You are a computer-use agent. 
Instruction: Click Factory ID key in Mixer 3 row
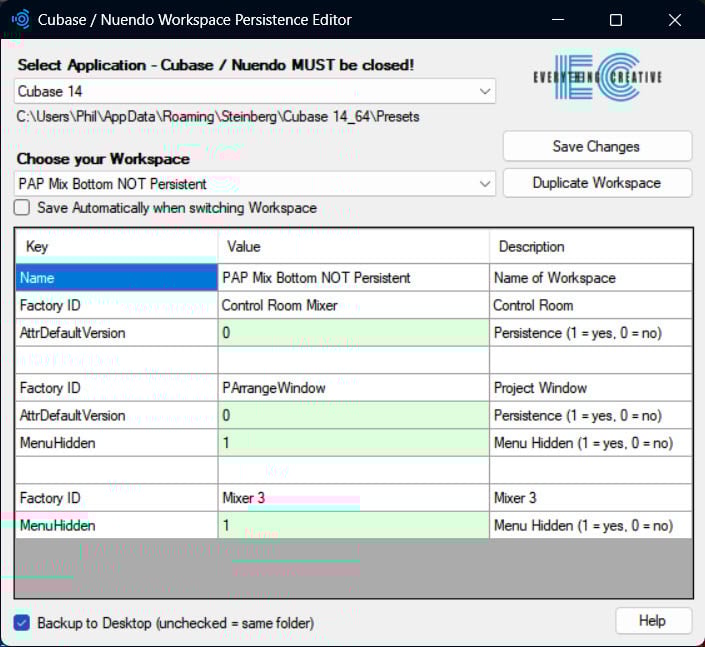(117, 498)
